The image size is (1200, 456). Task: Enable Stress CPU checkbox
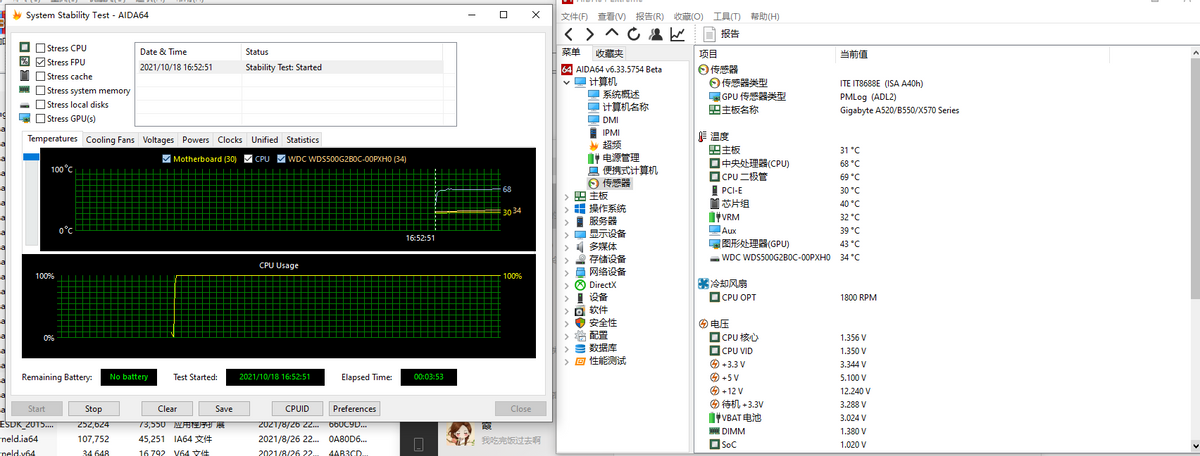coord(40,48)
